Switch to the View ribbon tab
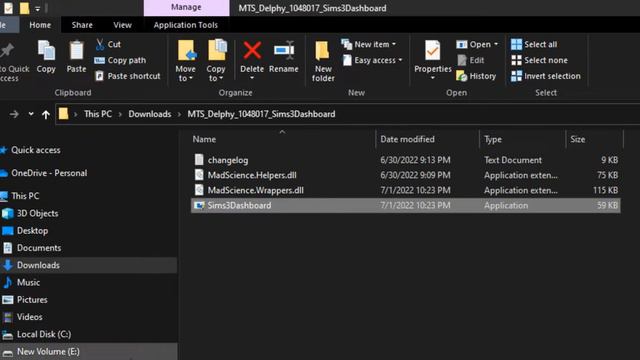This screenshot has height=360, width=640. (x=122, y=25)
